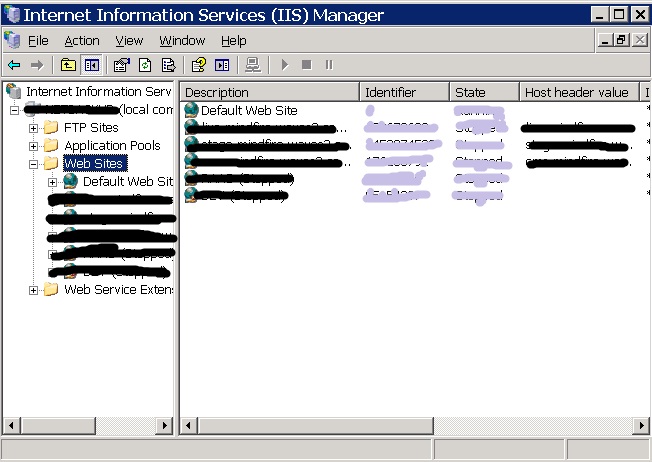Click the tree pane horizontal scrollbar thumb
The height and width of the screenshot is (462, 652).
coord(58,425)
